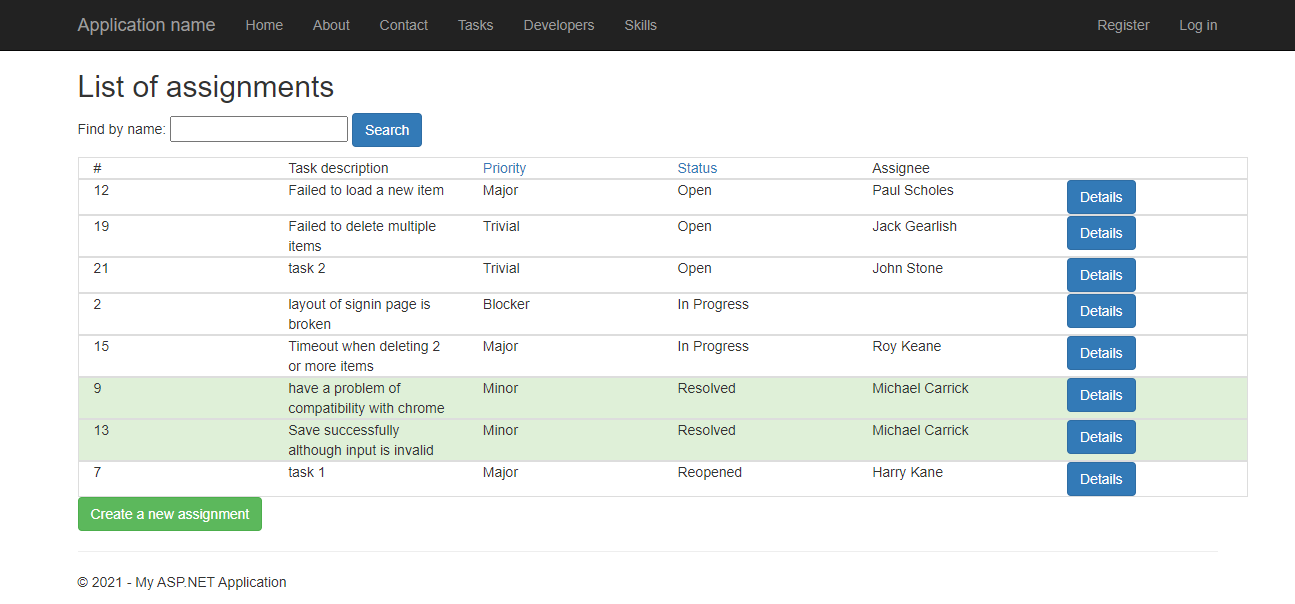Click 'layout of signin page is broken'
The width and height of the screenshot is (1295, 604).
coord(359,314)
